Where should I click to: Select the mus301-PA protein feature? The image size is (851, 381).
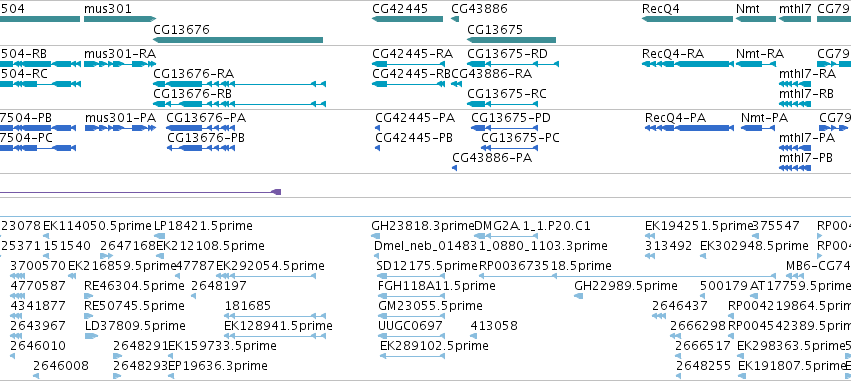[120, 128]
